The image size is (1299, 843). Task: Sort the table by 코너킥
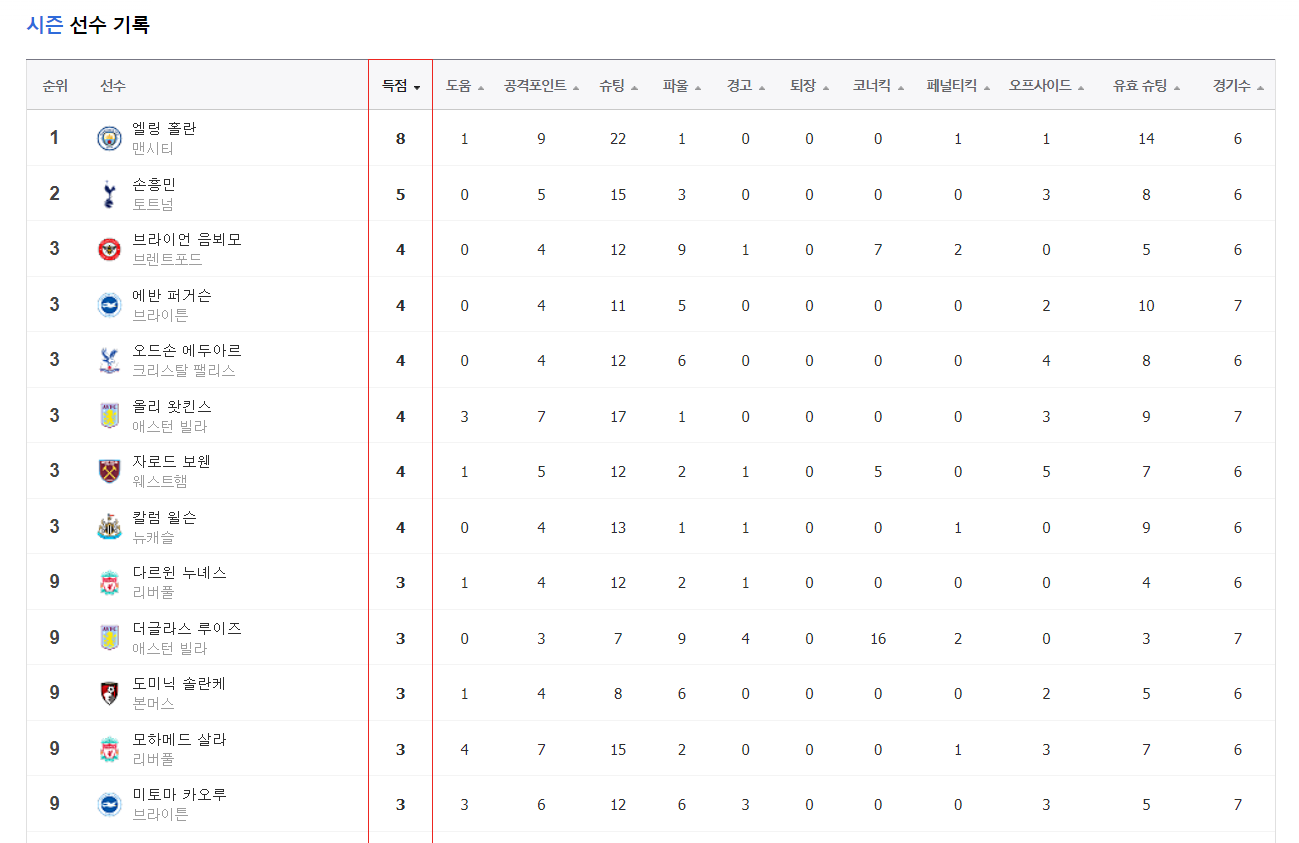point(878,86)
